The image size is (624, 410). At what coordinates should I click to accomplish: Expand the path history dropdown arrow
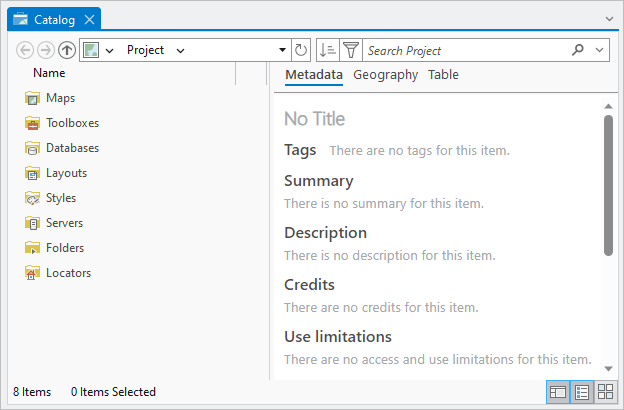pyautogui.click(x=282, y=50)
